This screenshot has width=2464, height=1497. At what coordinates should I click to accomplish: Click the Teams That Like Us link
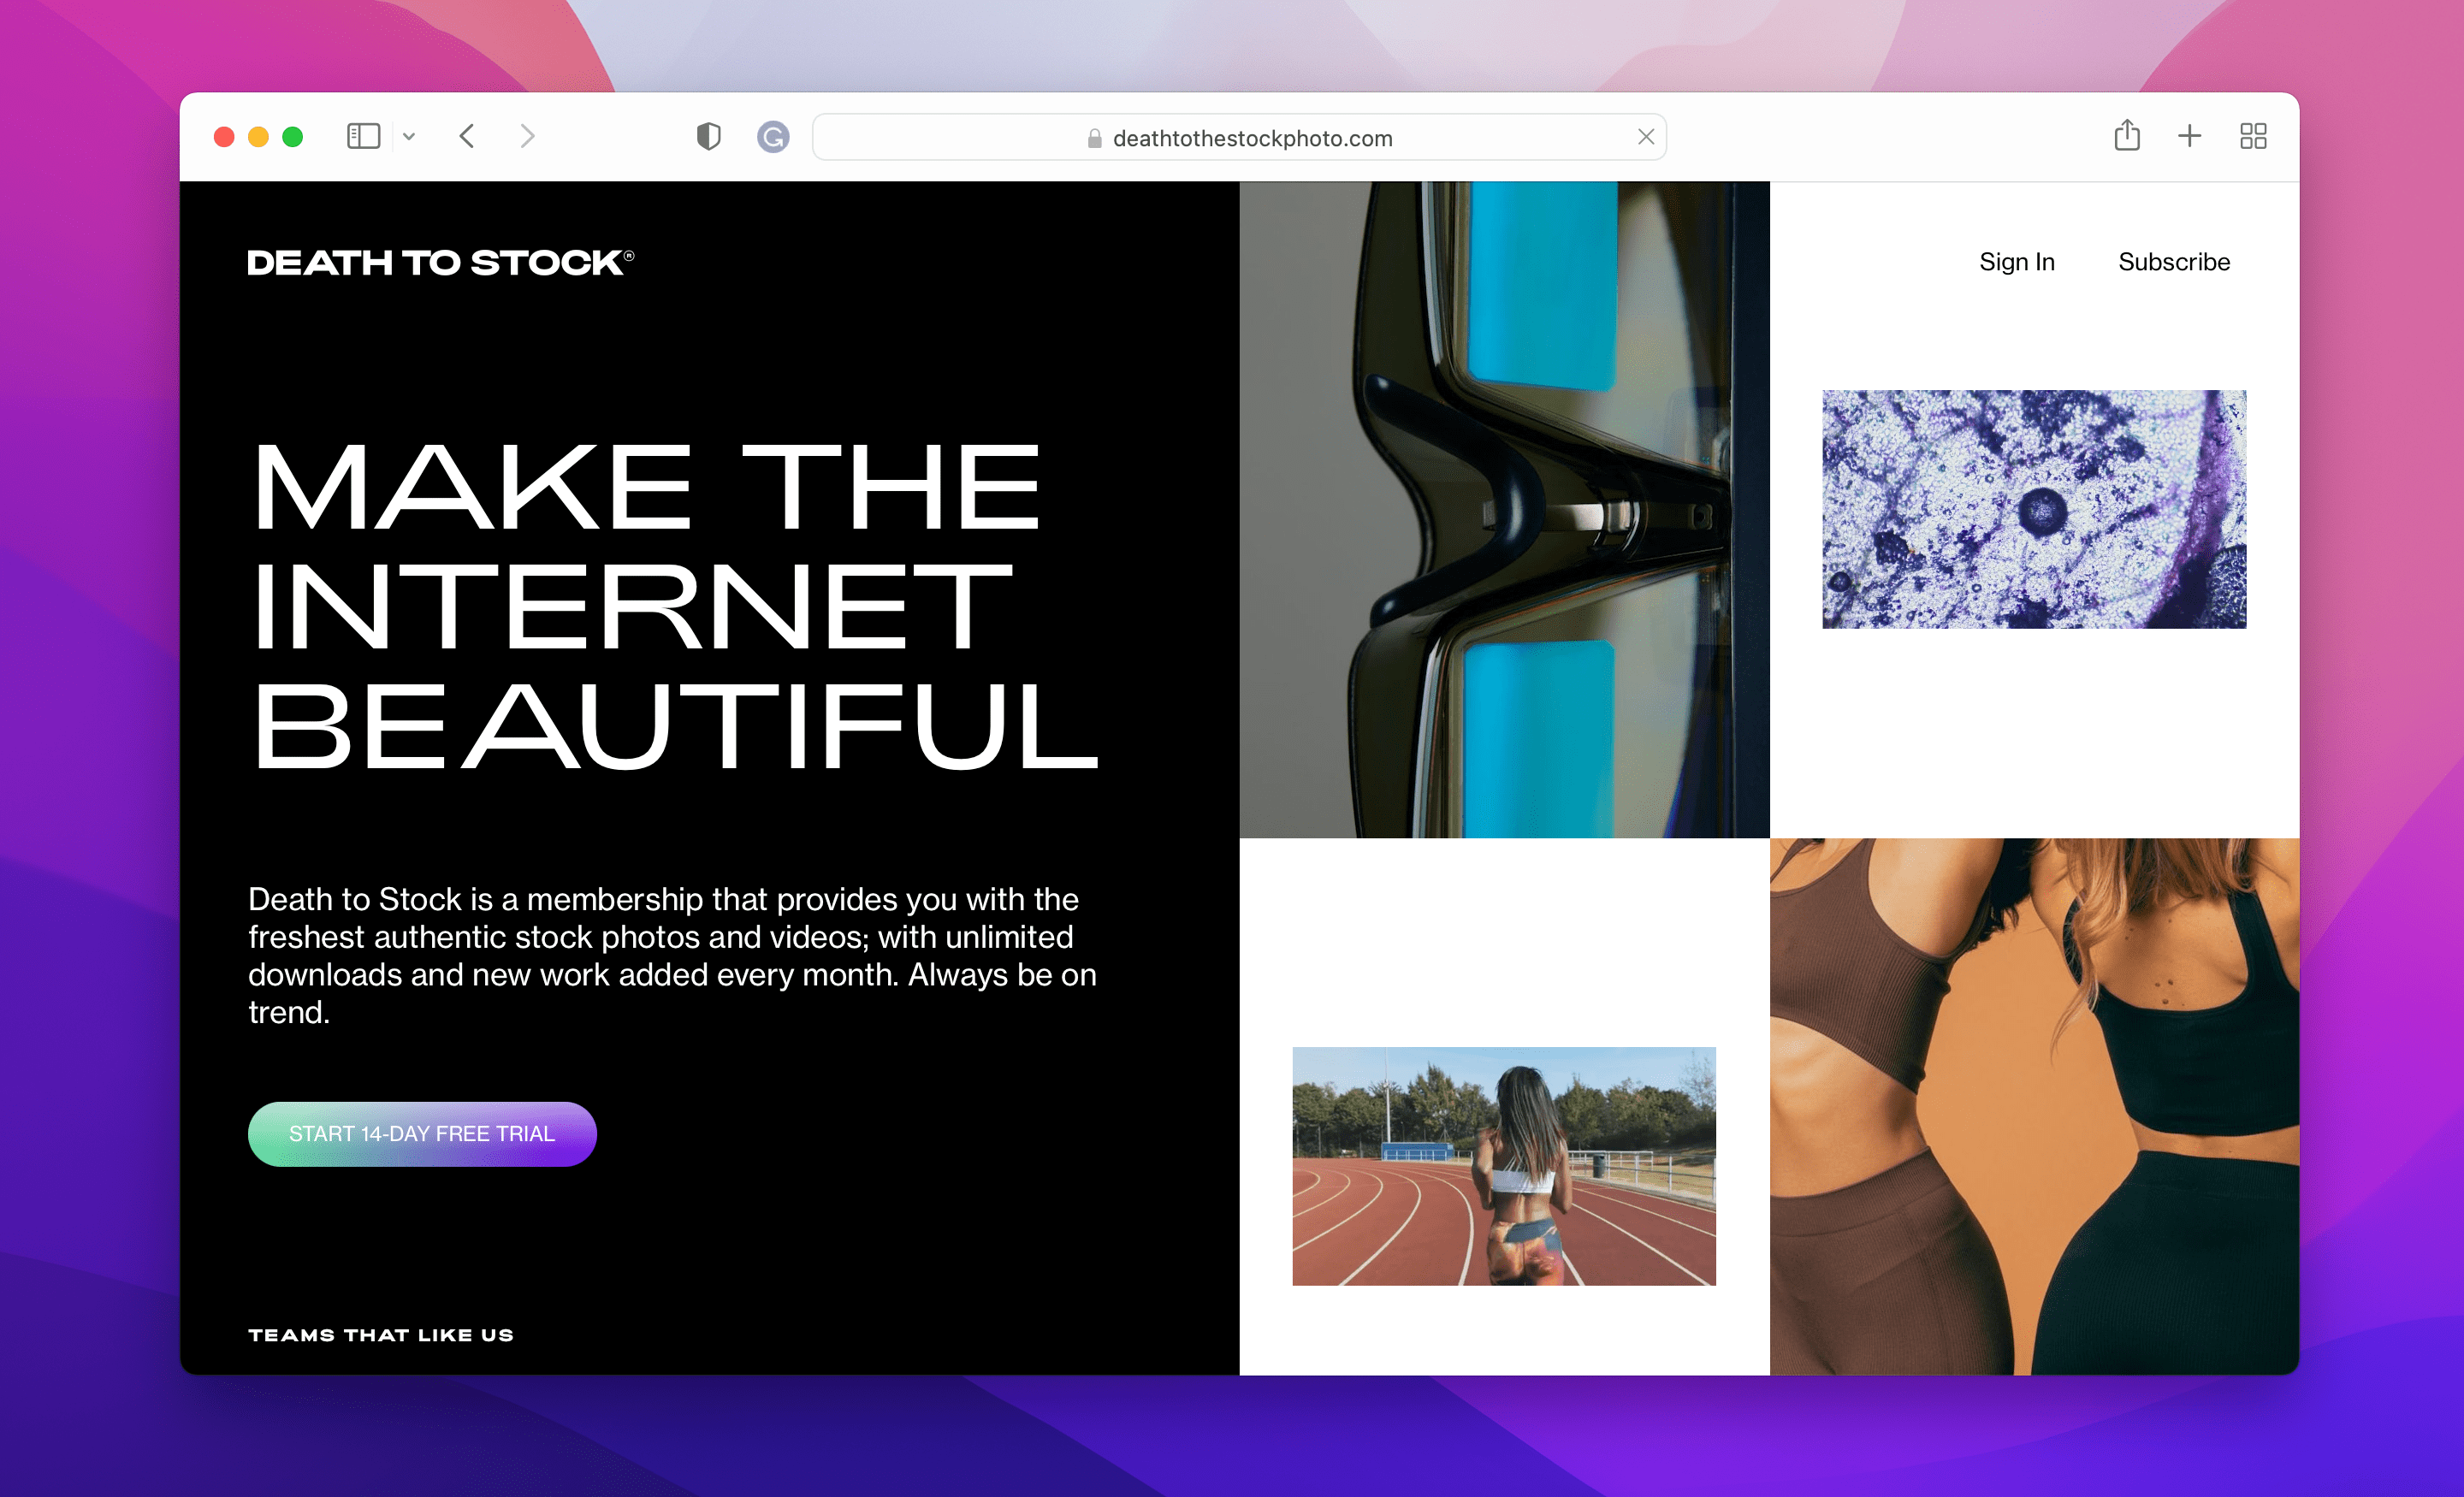pos(381,1334)
